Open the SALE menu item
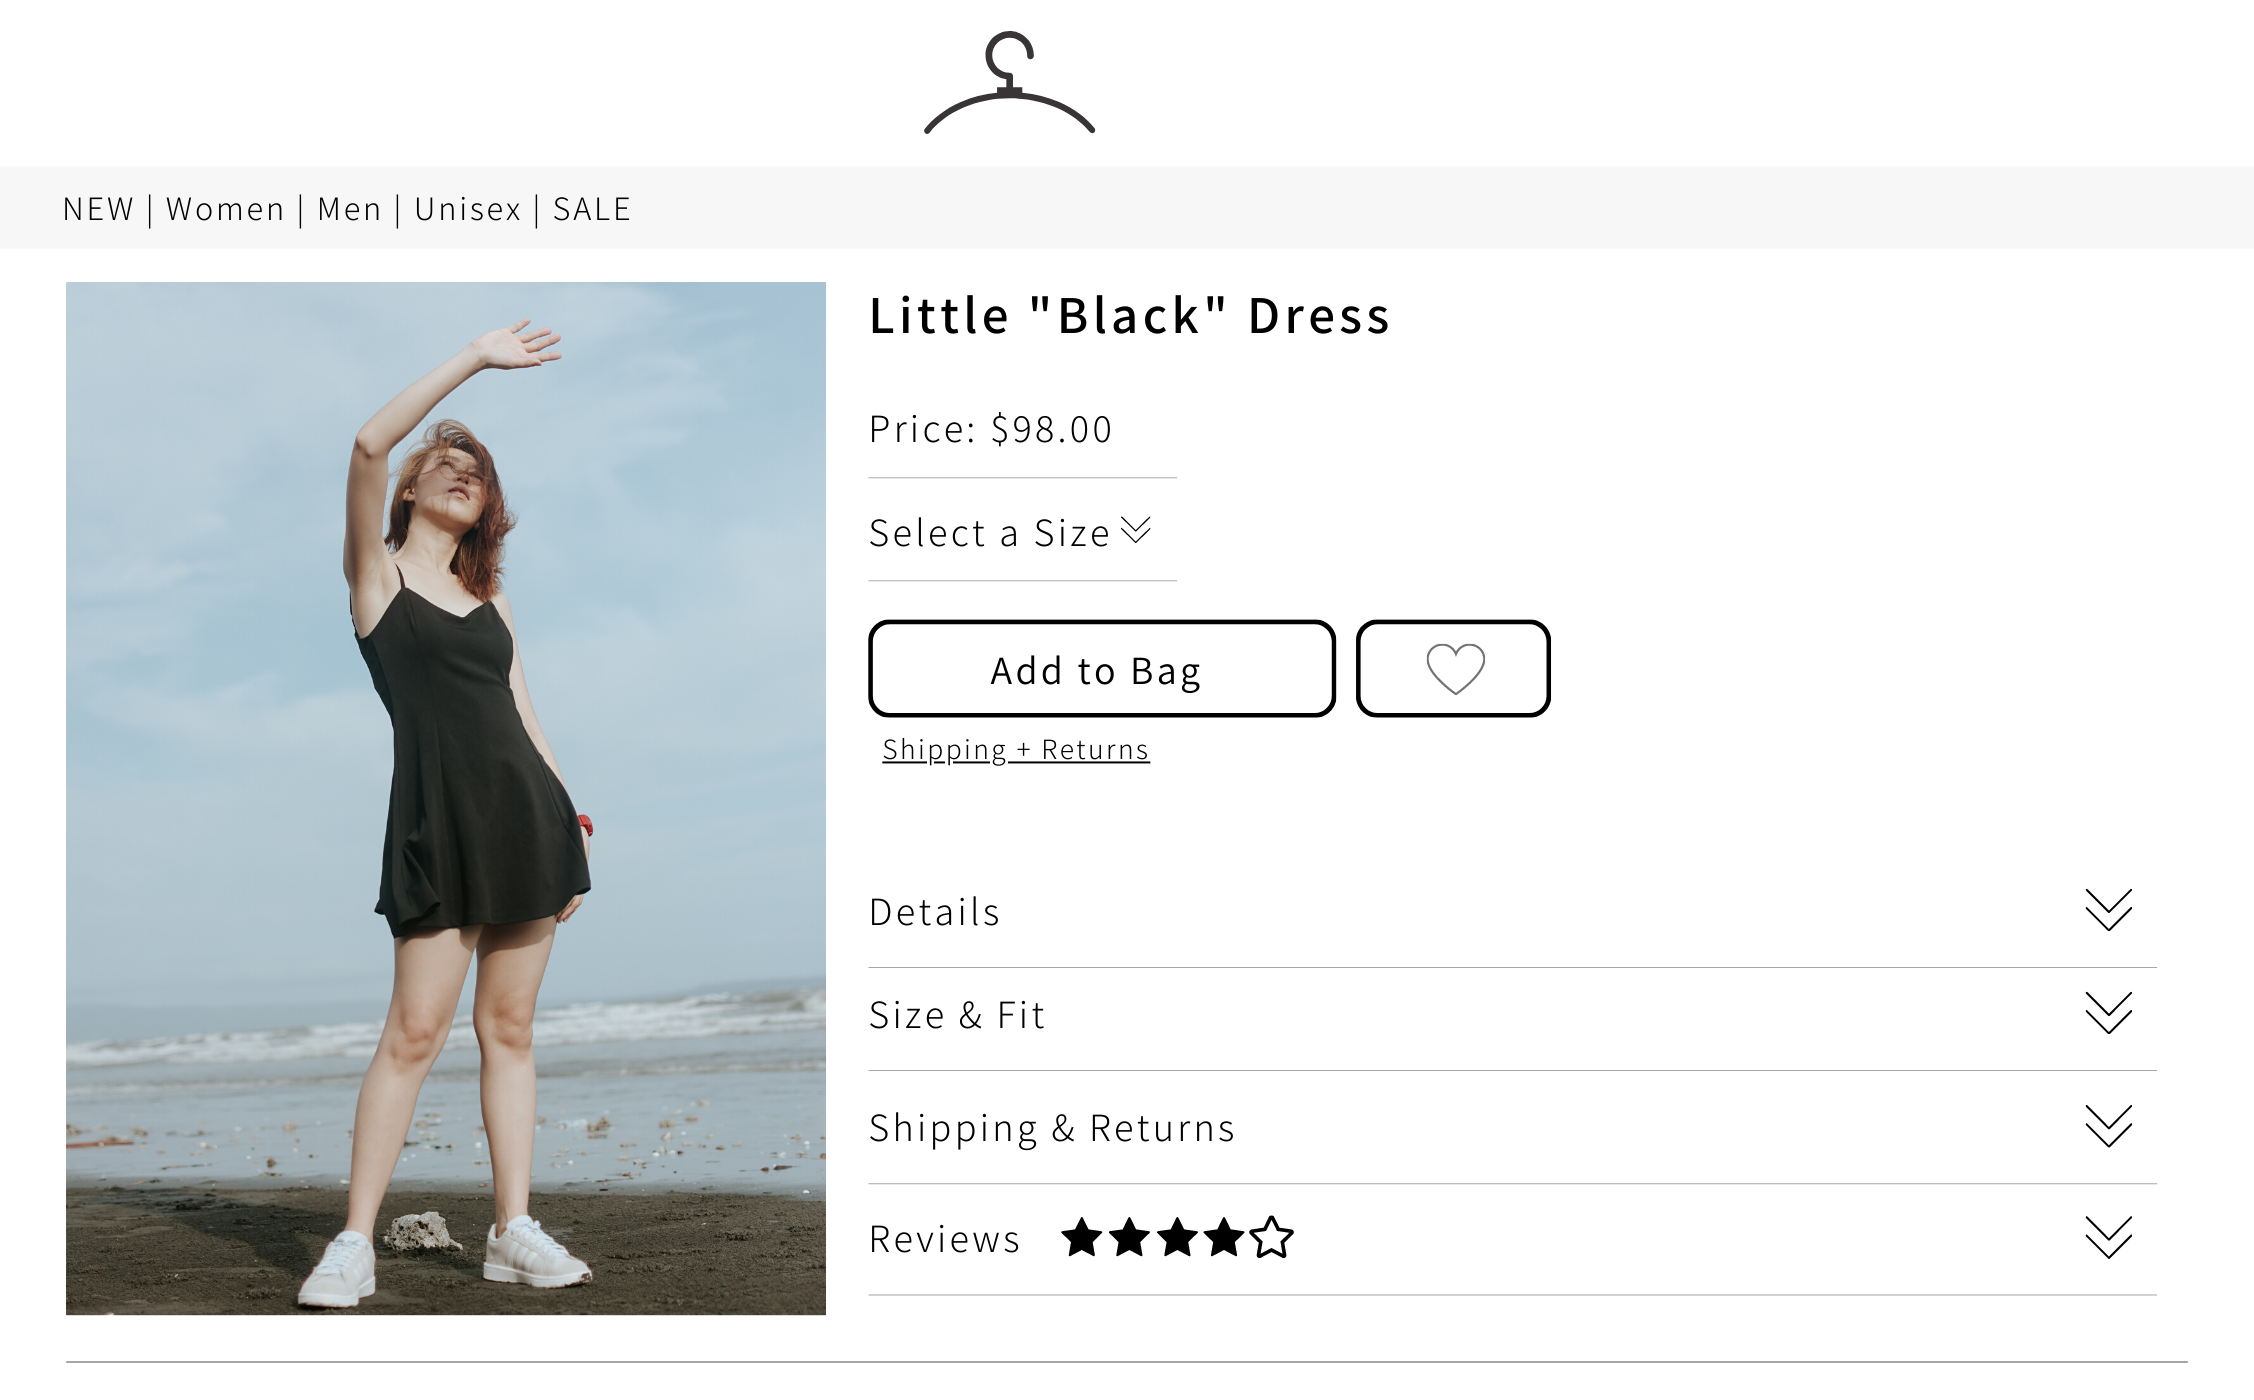 tap(592, 209)
